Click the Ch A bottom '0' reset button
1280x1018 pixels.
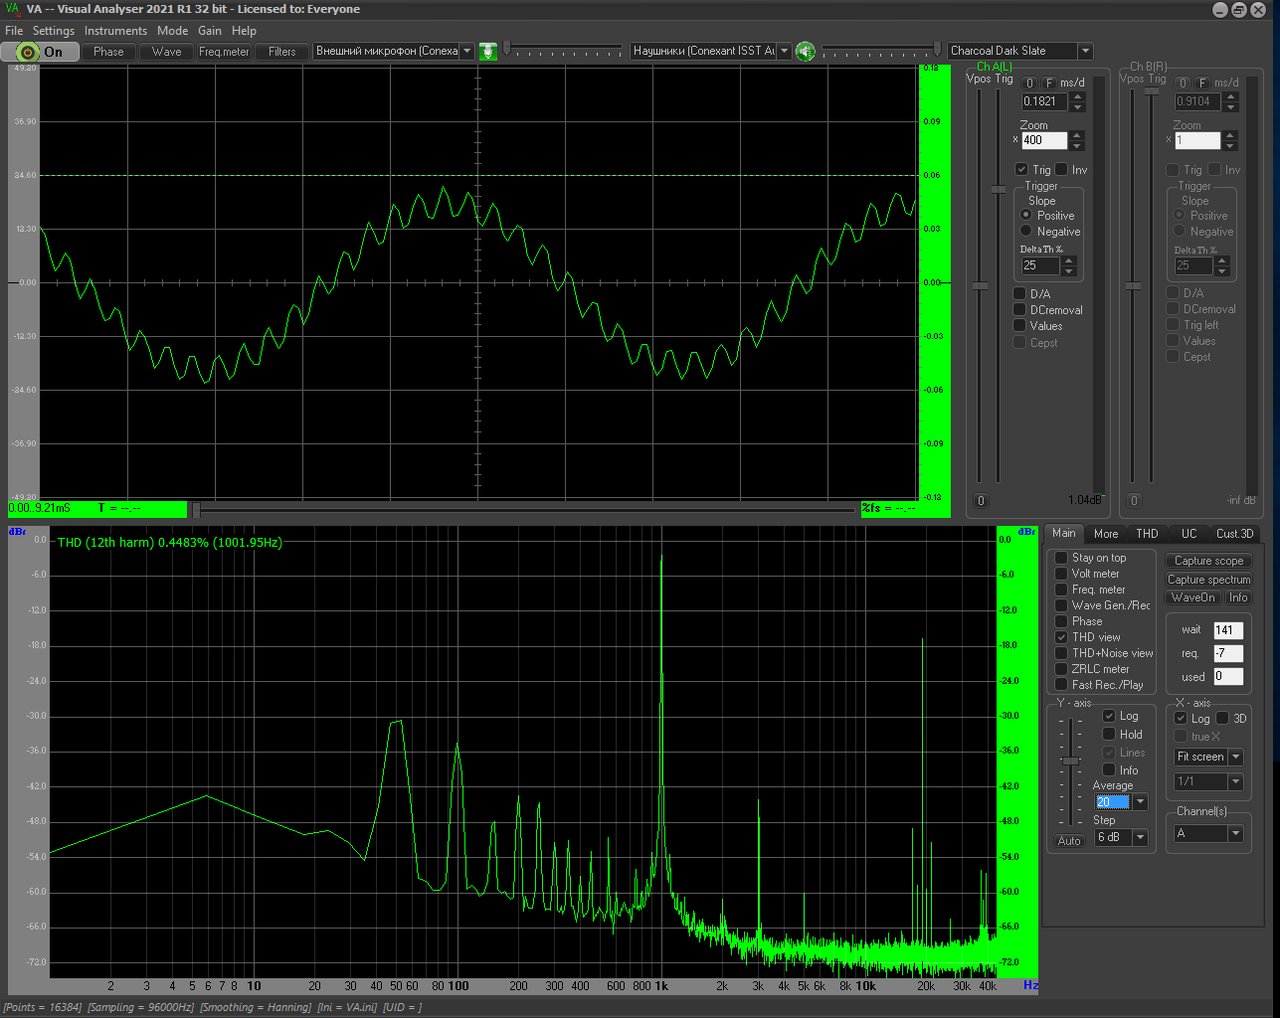tap(981, 501)
